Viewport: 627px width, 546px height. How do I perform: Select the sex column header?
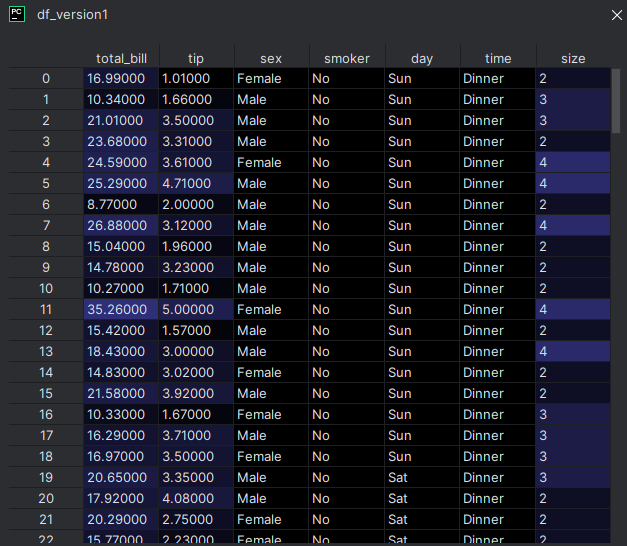[271, 58]
